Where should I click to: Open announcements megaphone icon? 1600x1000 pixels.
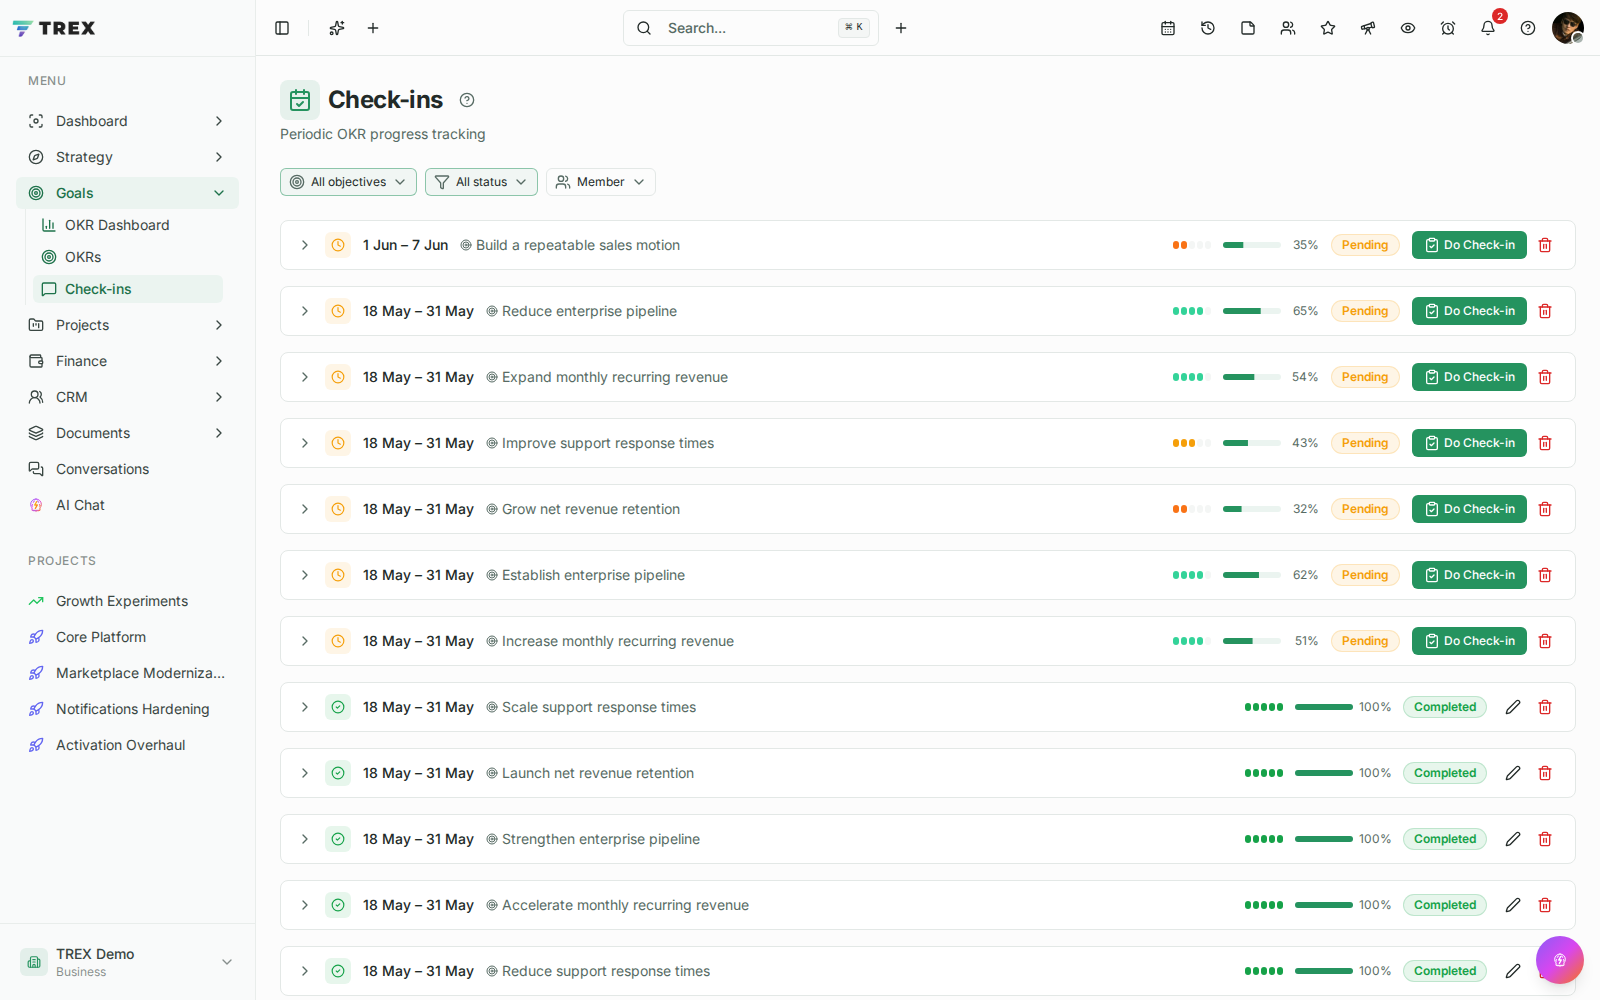[x=1368, y=28]
